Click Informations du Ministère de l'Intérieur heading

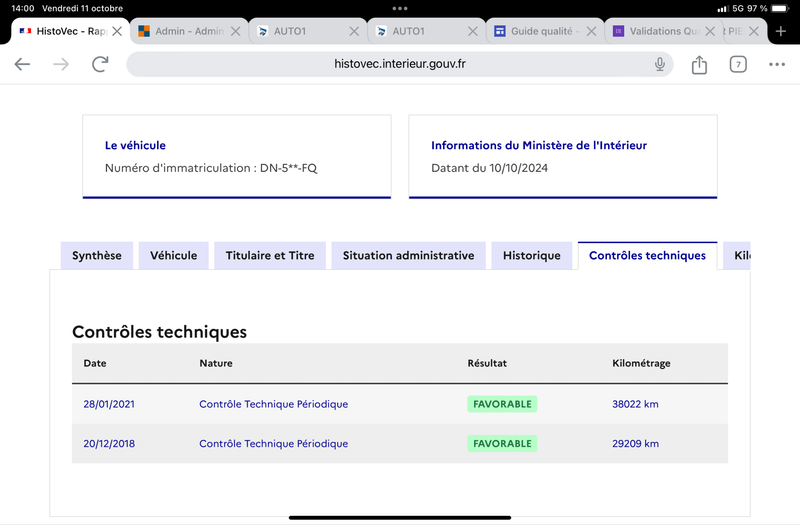click(539, 145)
